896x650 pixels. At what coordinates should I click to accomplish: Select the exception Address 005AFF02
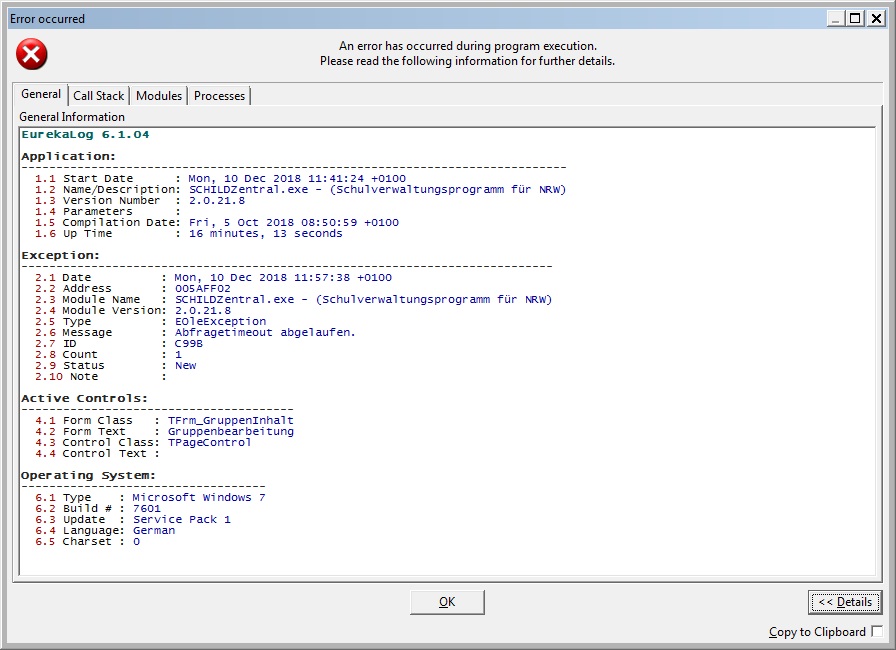click(203, 288)
